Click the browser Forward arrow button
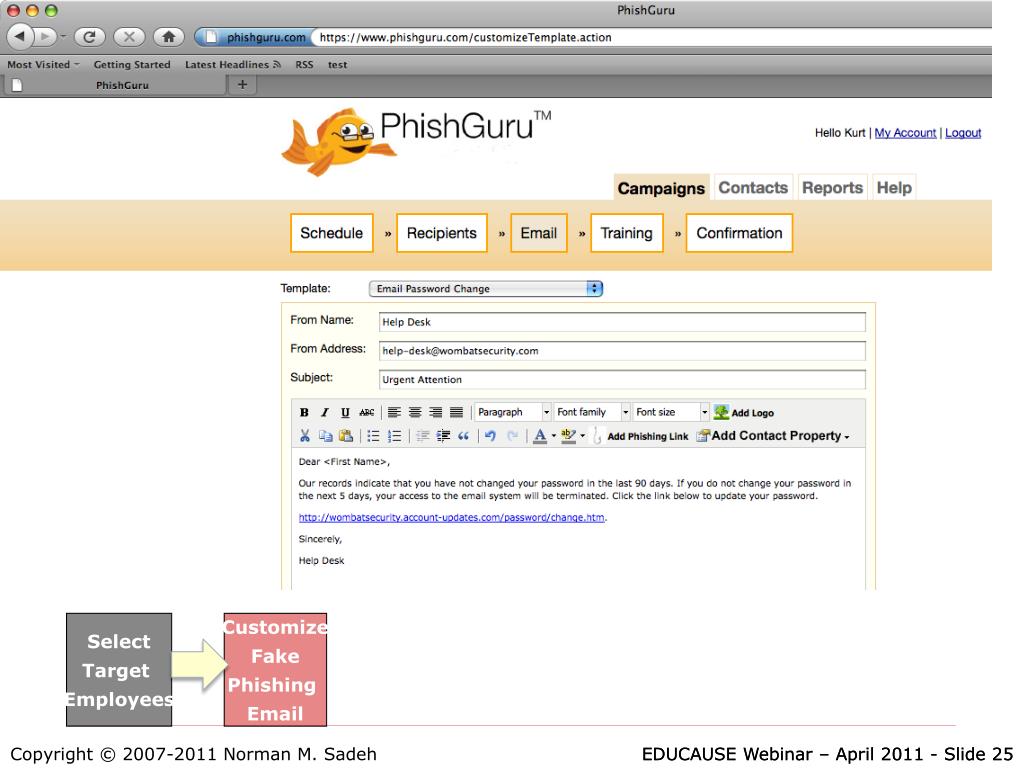 (x=44, y=37)
